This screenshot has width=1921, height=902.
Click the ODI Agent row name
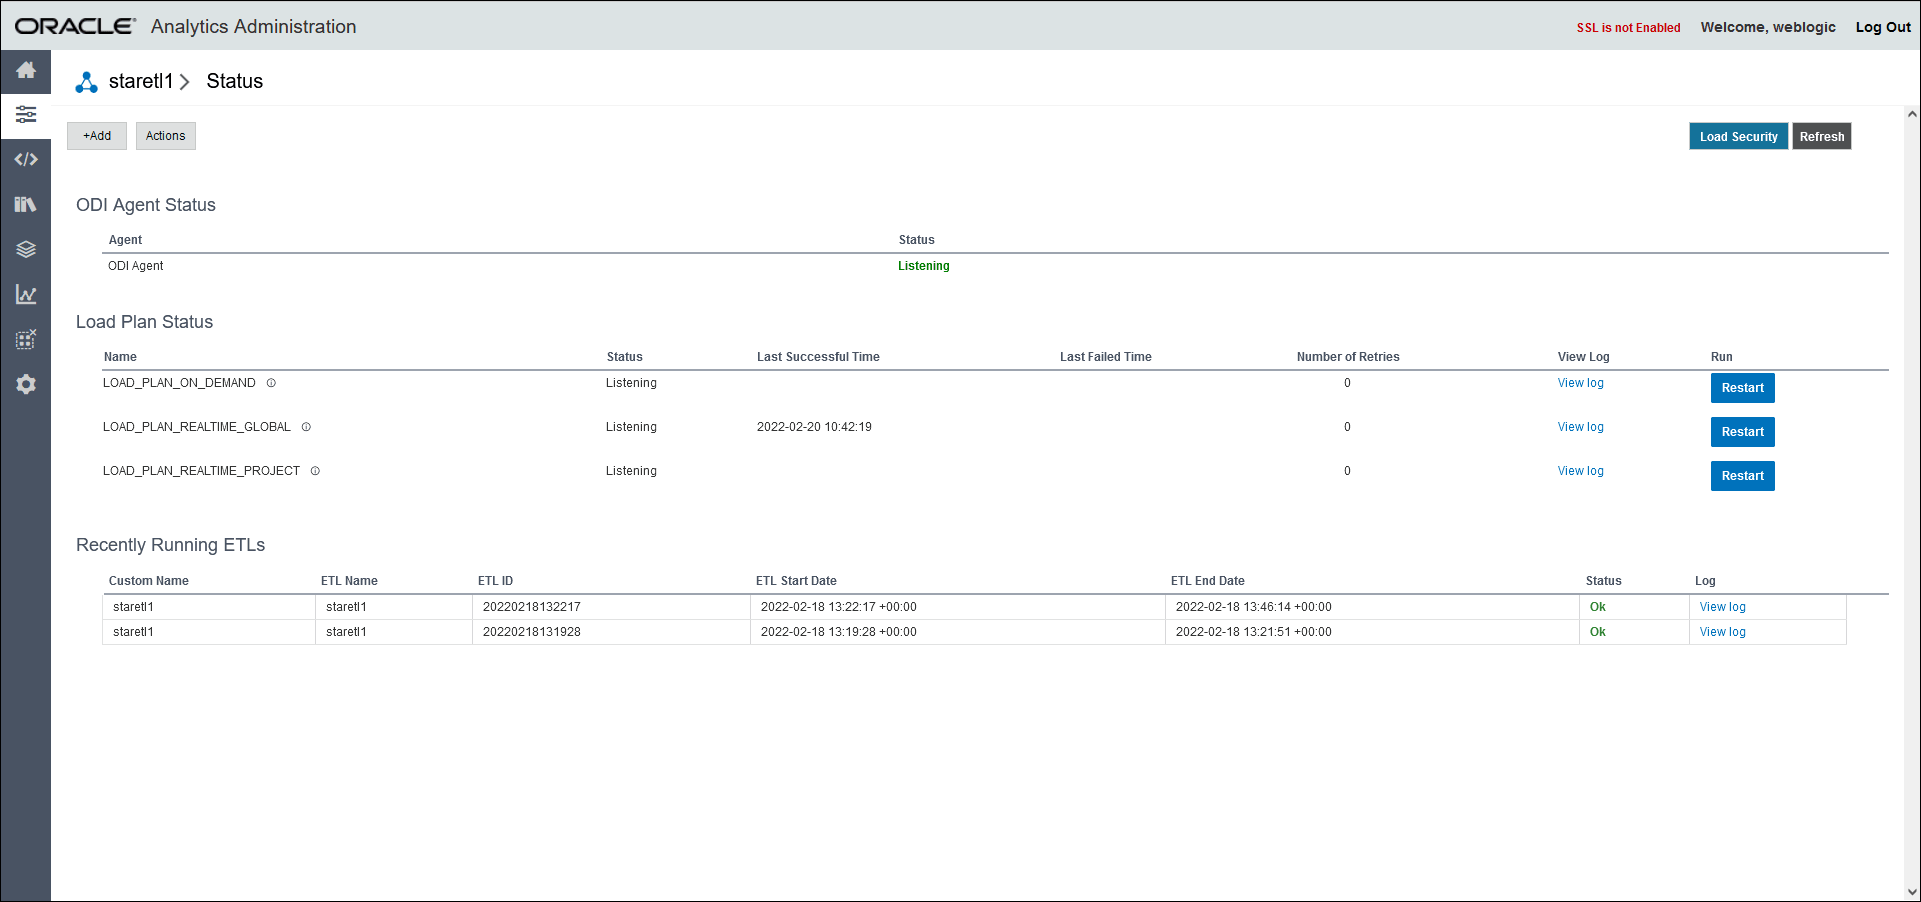(x=135, y=266)
